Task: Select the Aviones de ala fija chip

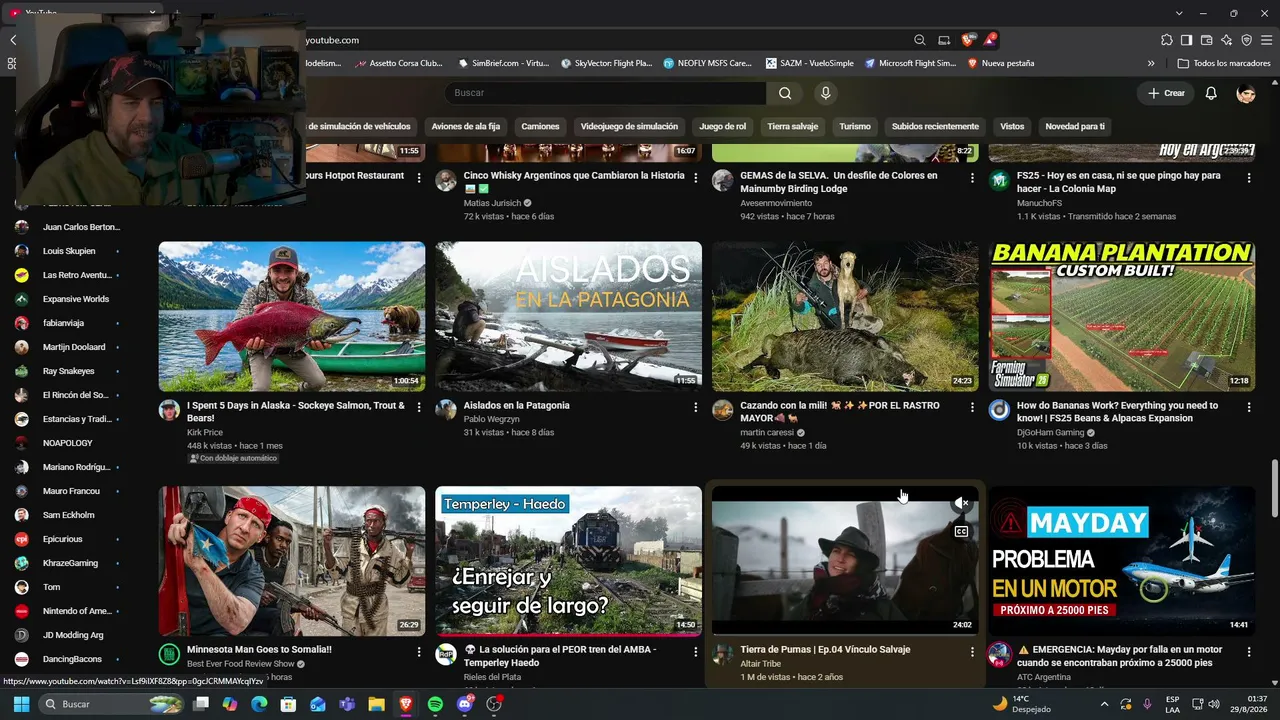Action: [x=466, y=127]
